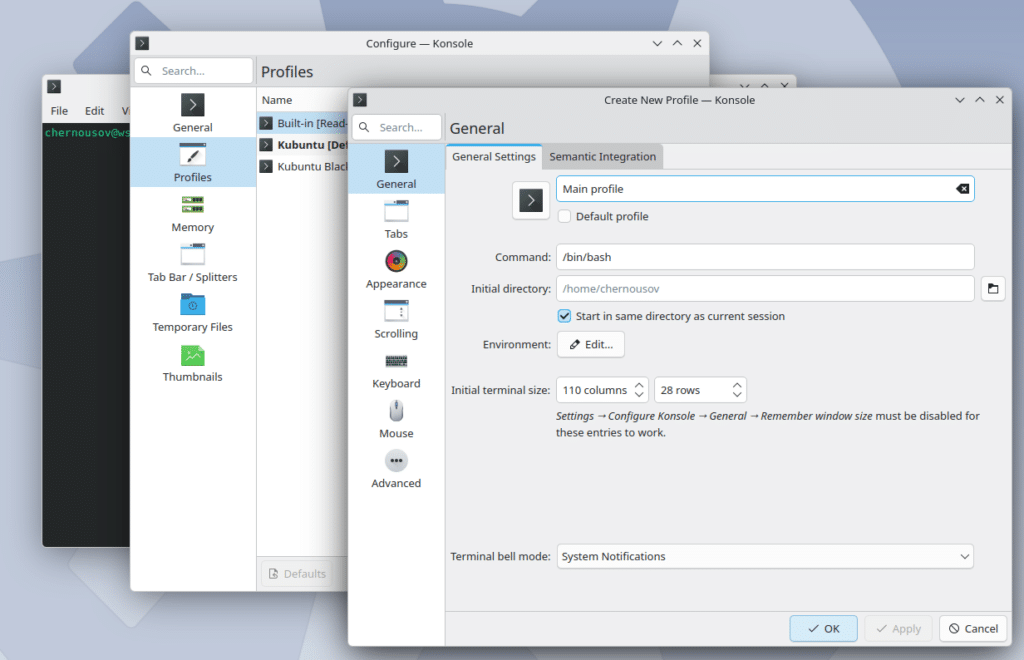Toggle Start in same directory as current session
The width and height of the screenshot is (1024, 660).
pos(564,316)
